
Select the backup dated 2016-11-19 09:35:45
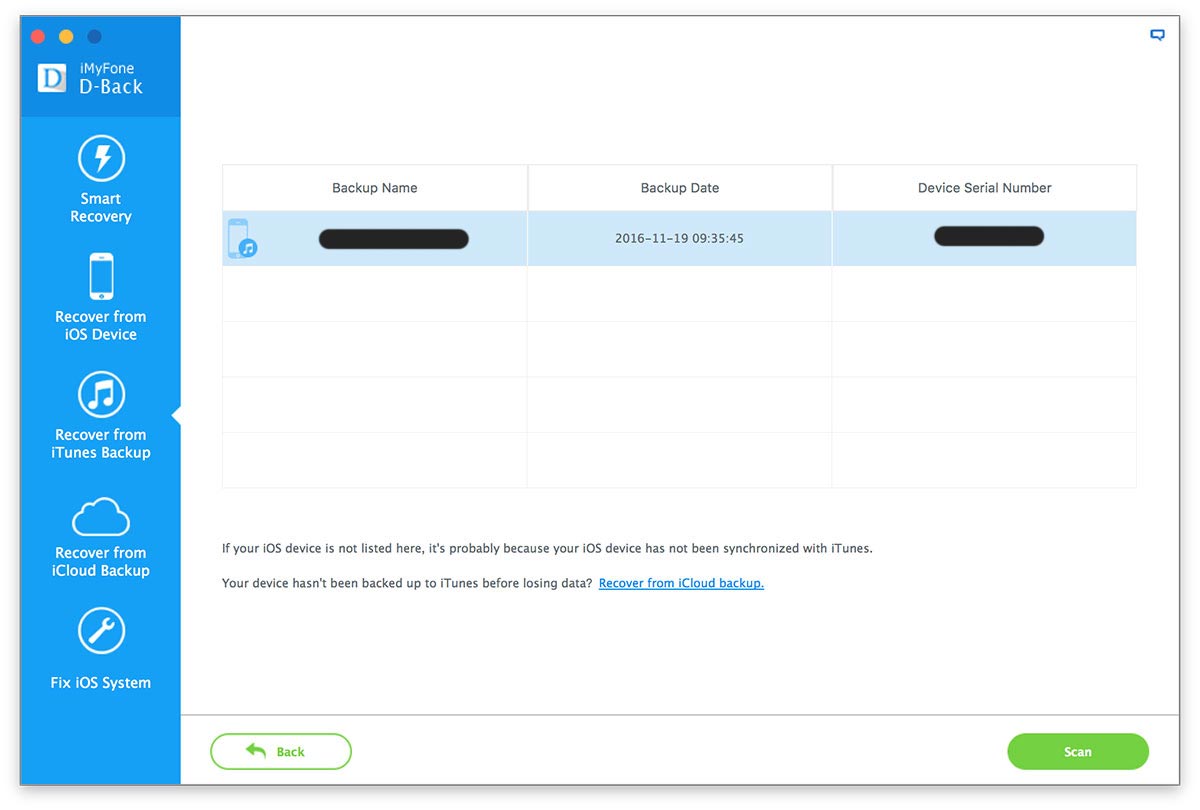tap(679, 239)
